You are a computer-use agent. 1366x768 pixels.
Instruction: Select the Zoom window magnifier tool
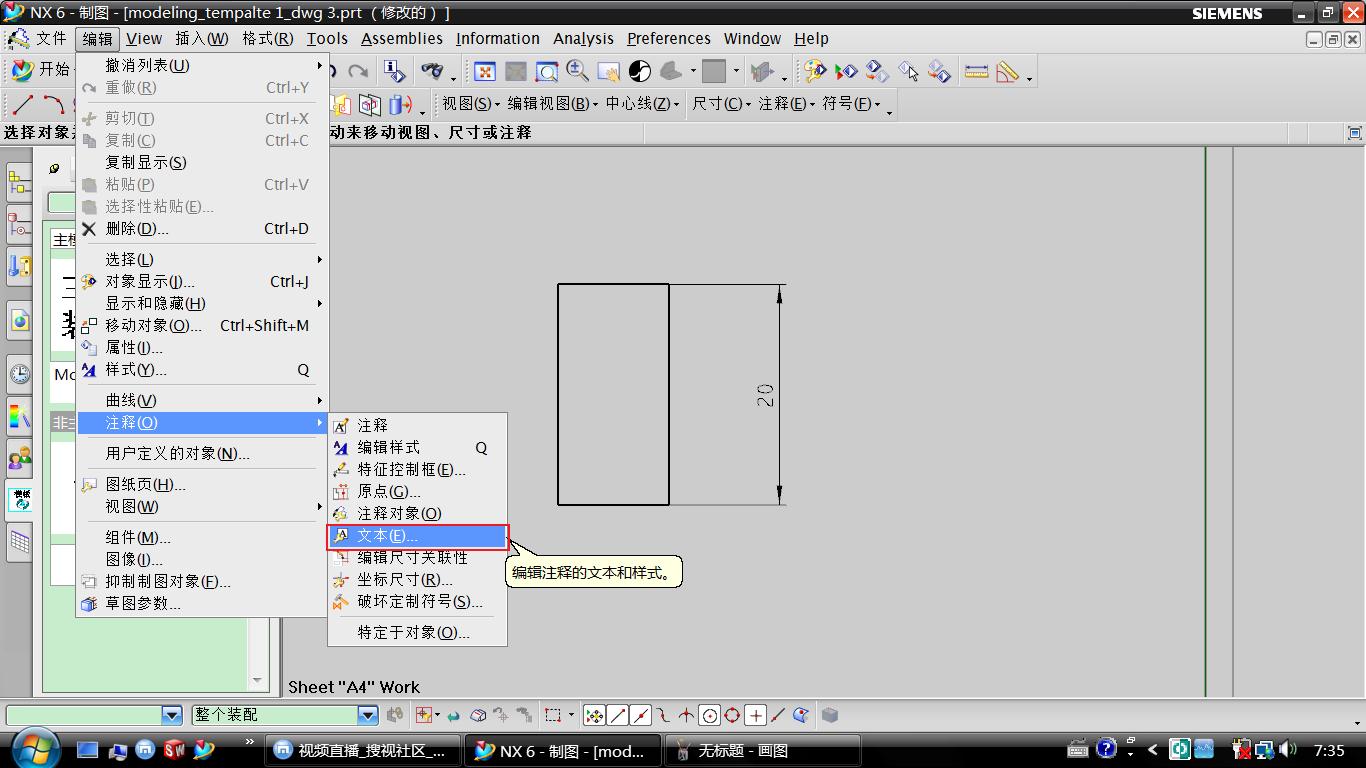[x=546, y=71]
